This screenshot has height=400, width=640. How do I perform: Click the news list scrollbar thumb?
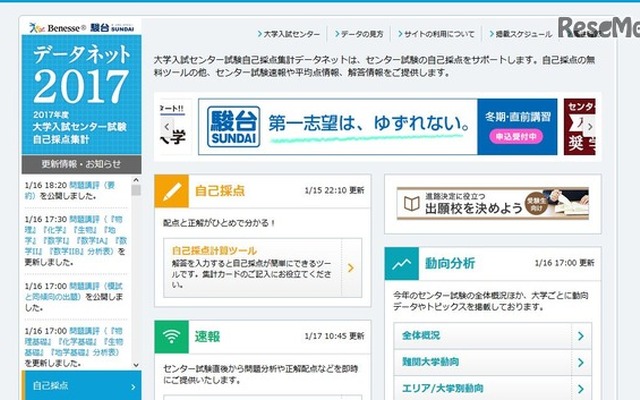(x=136, y=190)
